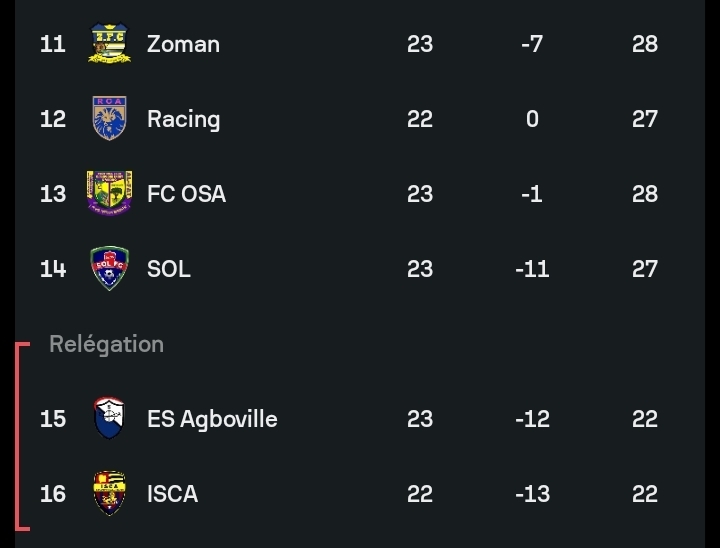The height and width of the screenshot is (548, 720).
Task: Select the FC OSA team name
Action: click(x=186, y=194)
